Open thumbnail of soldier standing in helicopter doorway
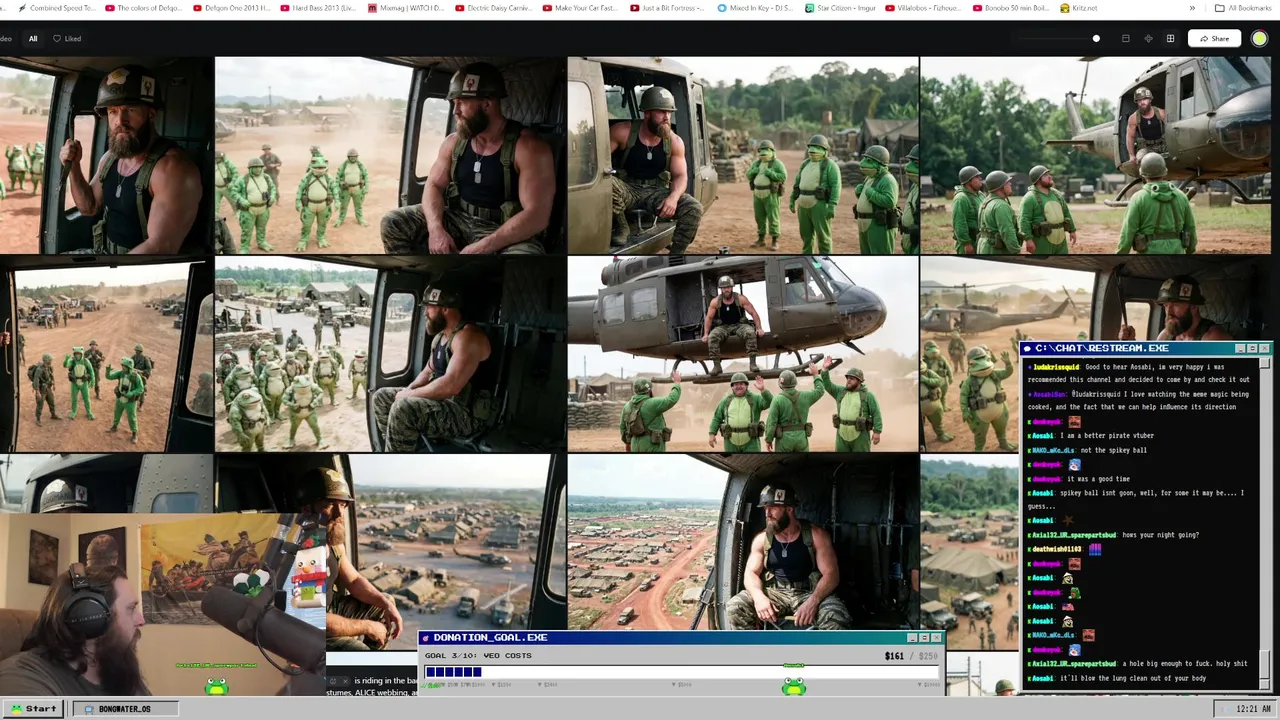The image size is (1280, 720). pyautogui.click(x=1096, y=155)
